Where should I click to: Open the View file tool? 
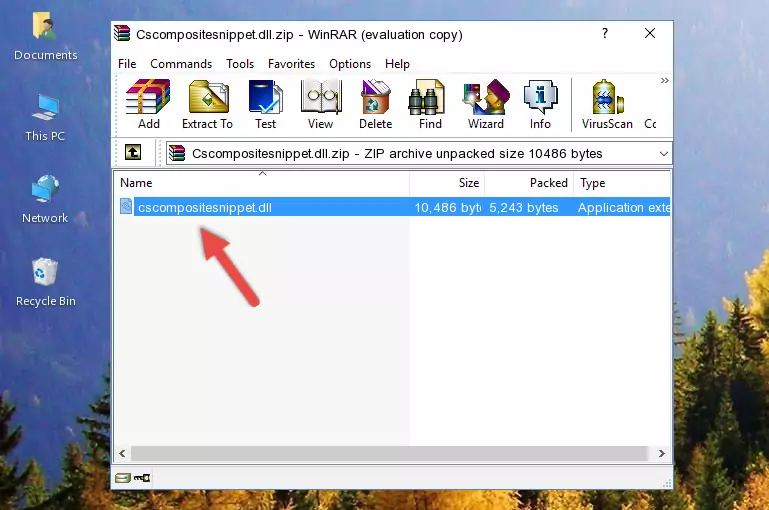[x=321, y=104]
